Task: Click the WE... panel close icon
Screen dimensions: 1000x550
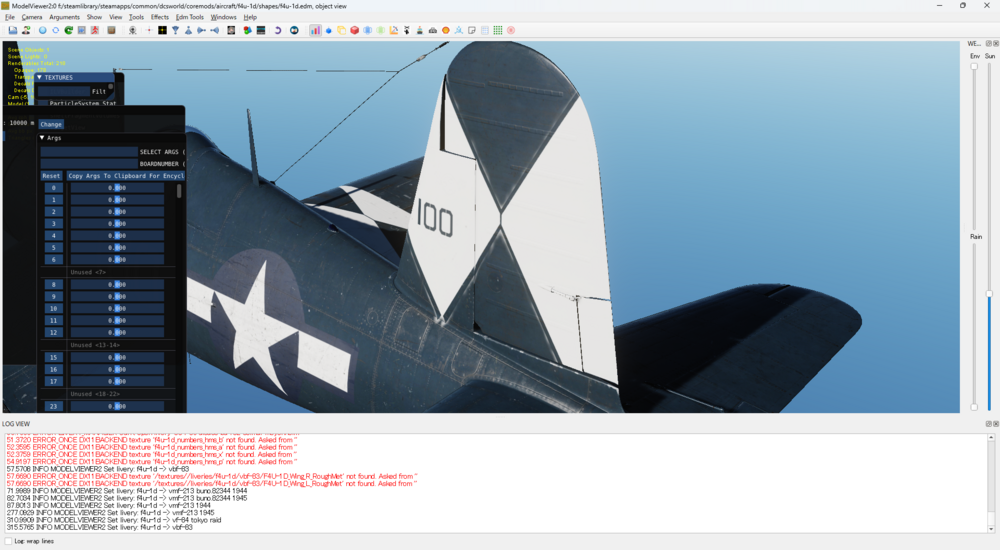Action: pos(996,43)
